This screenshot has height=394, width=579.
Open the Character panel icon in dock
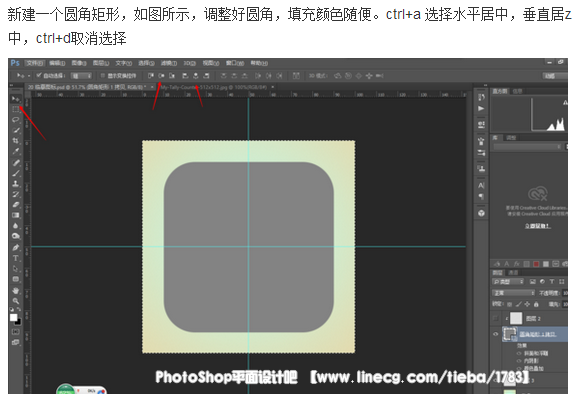[x=481, y=185]
